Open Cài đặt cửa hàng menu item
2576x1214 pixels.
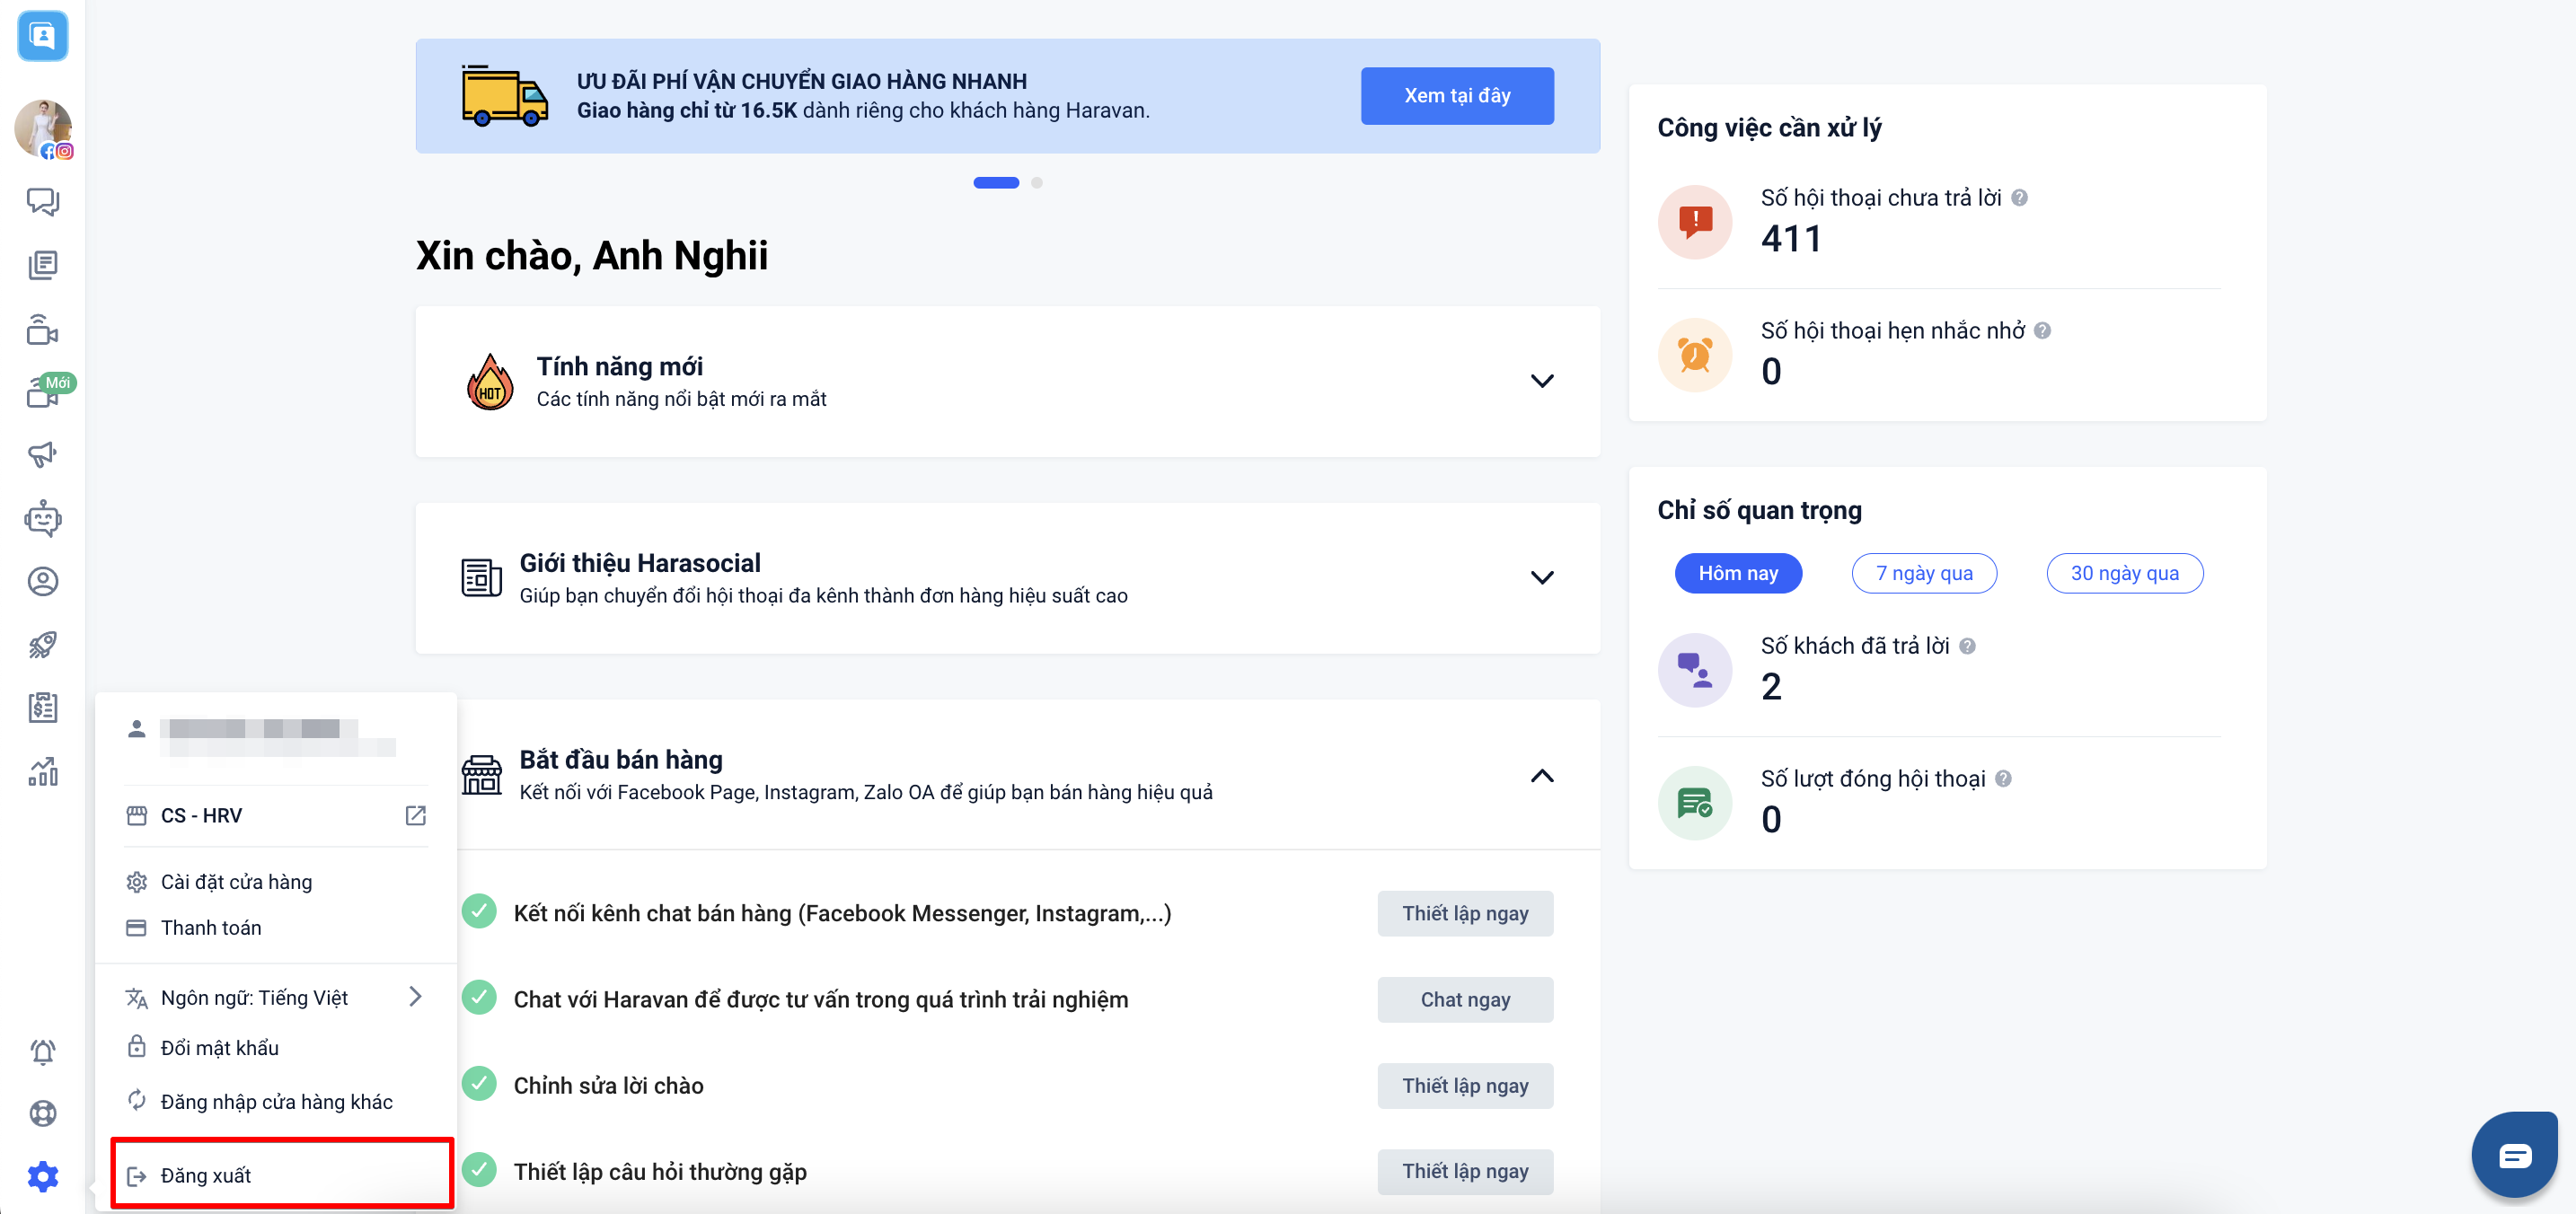tap(236, 882)
